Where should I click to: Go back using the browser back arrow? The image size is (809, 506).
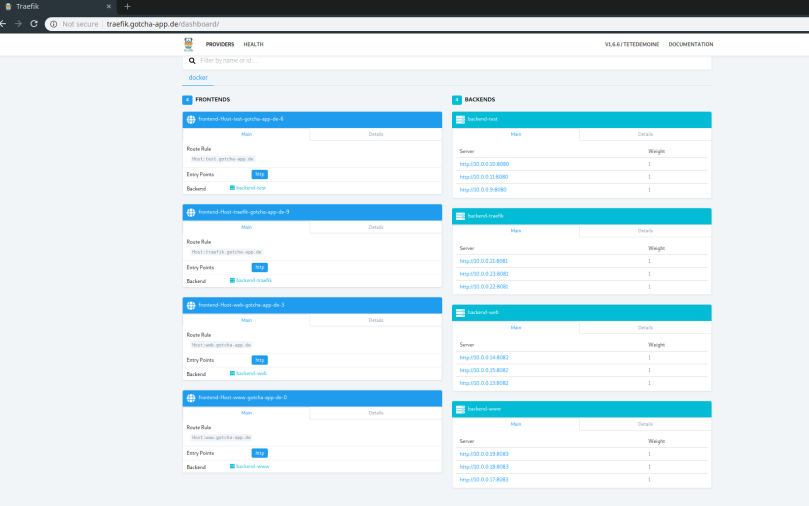3,24
